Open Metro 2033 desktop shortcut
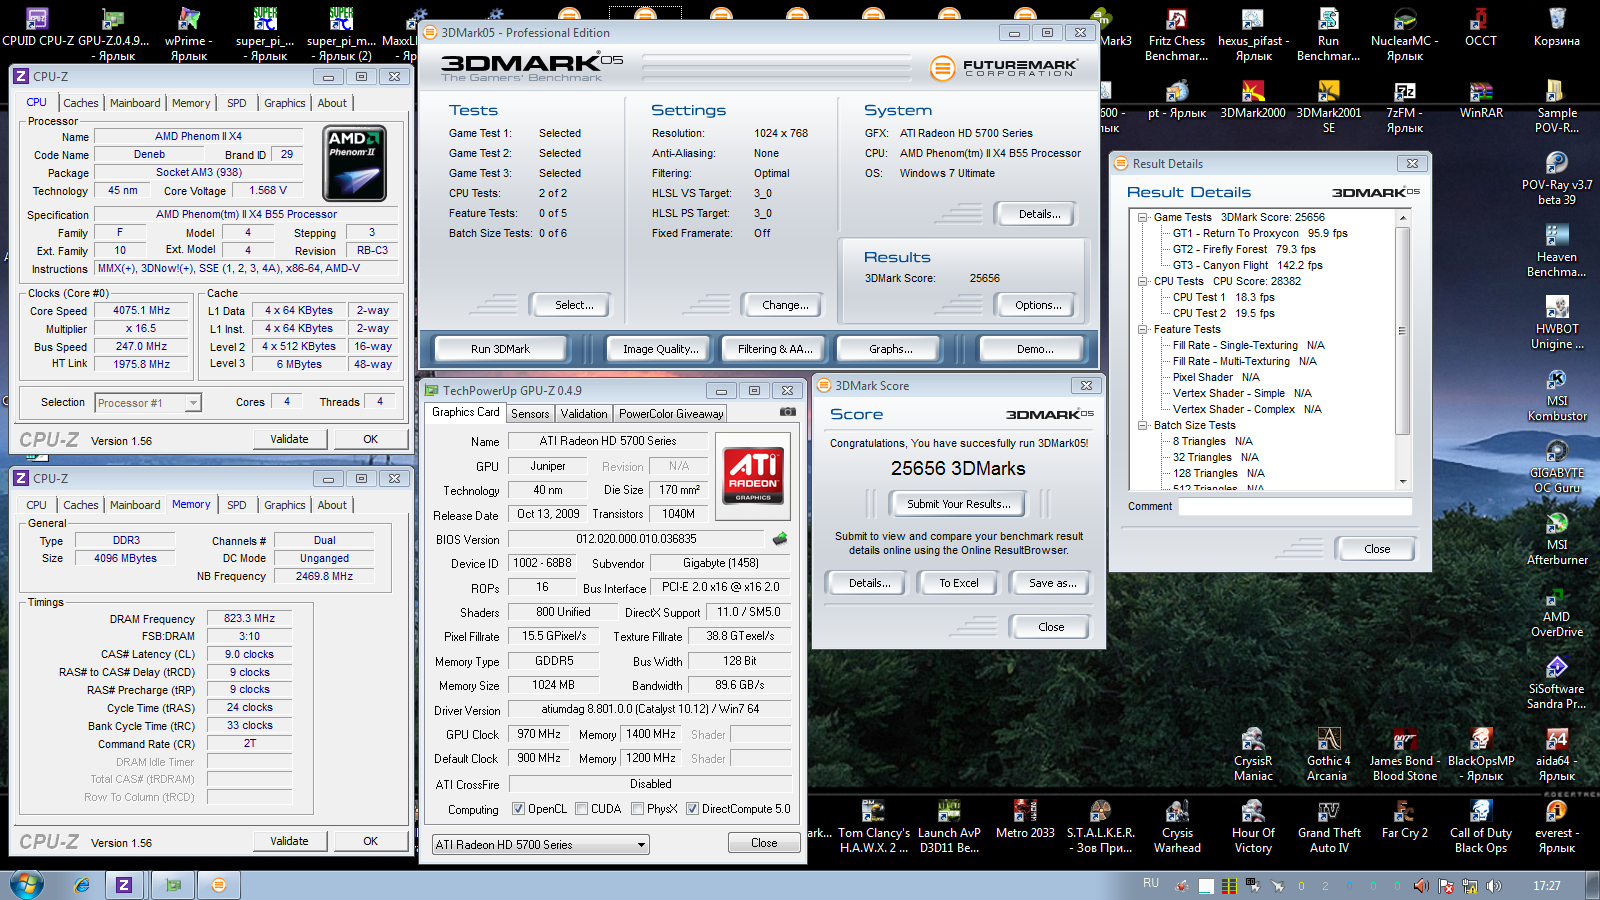1600x900 pixels. (1025, 820)
